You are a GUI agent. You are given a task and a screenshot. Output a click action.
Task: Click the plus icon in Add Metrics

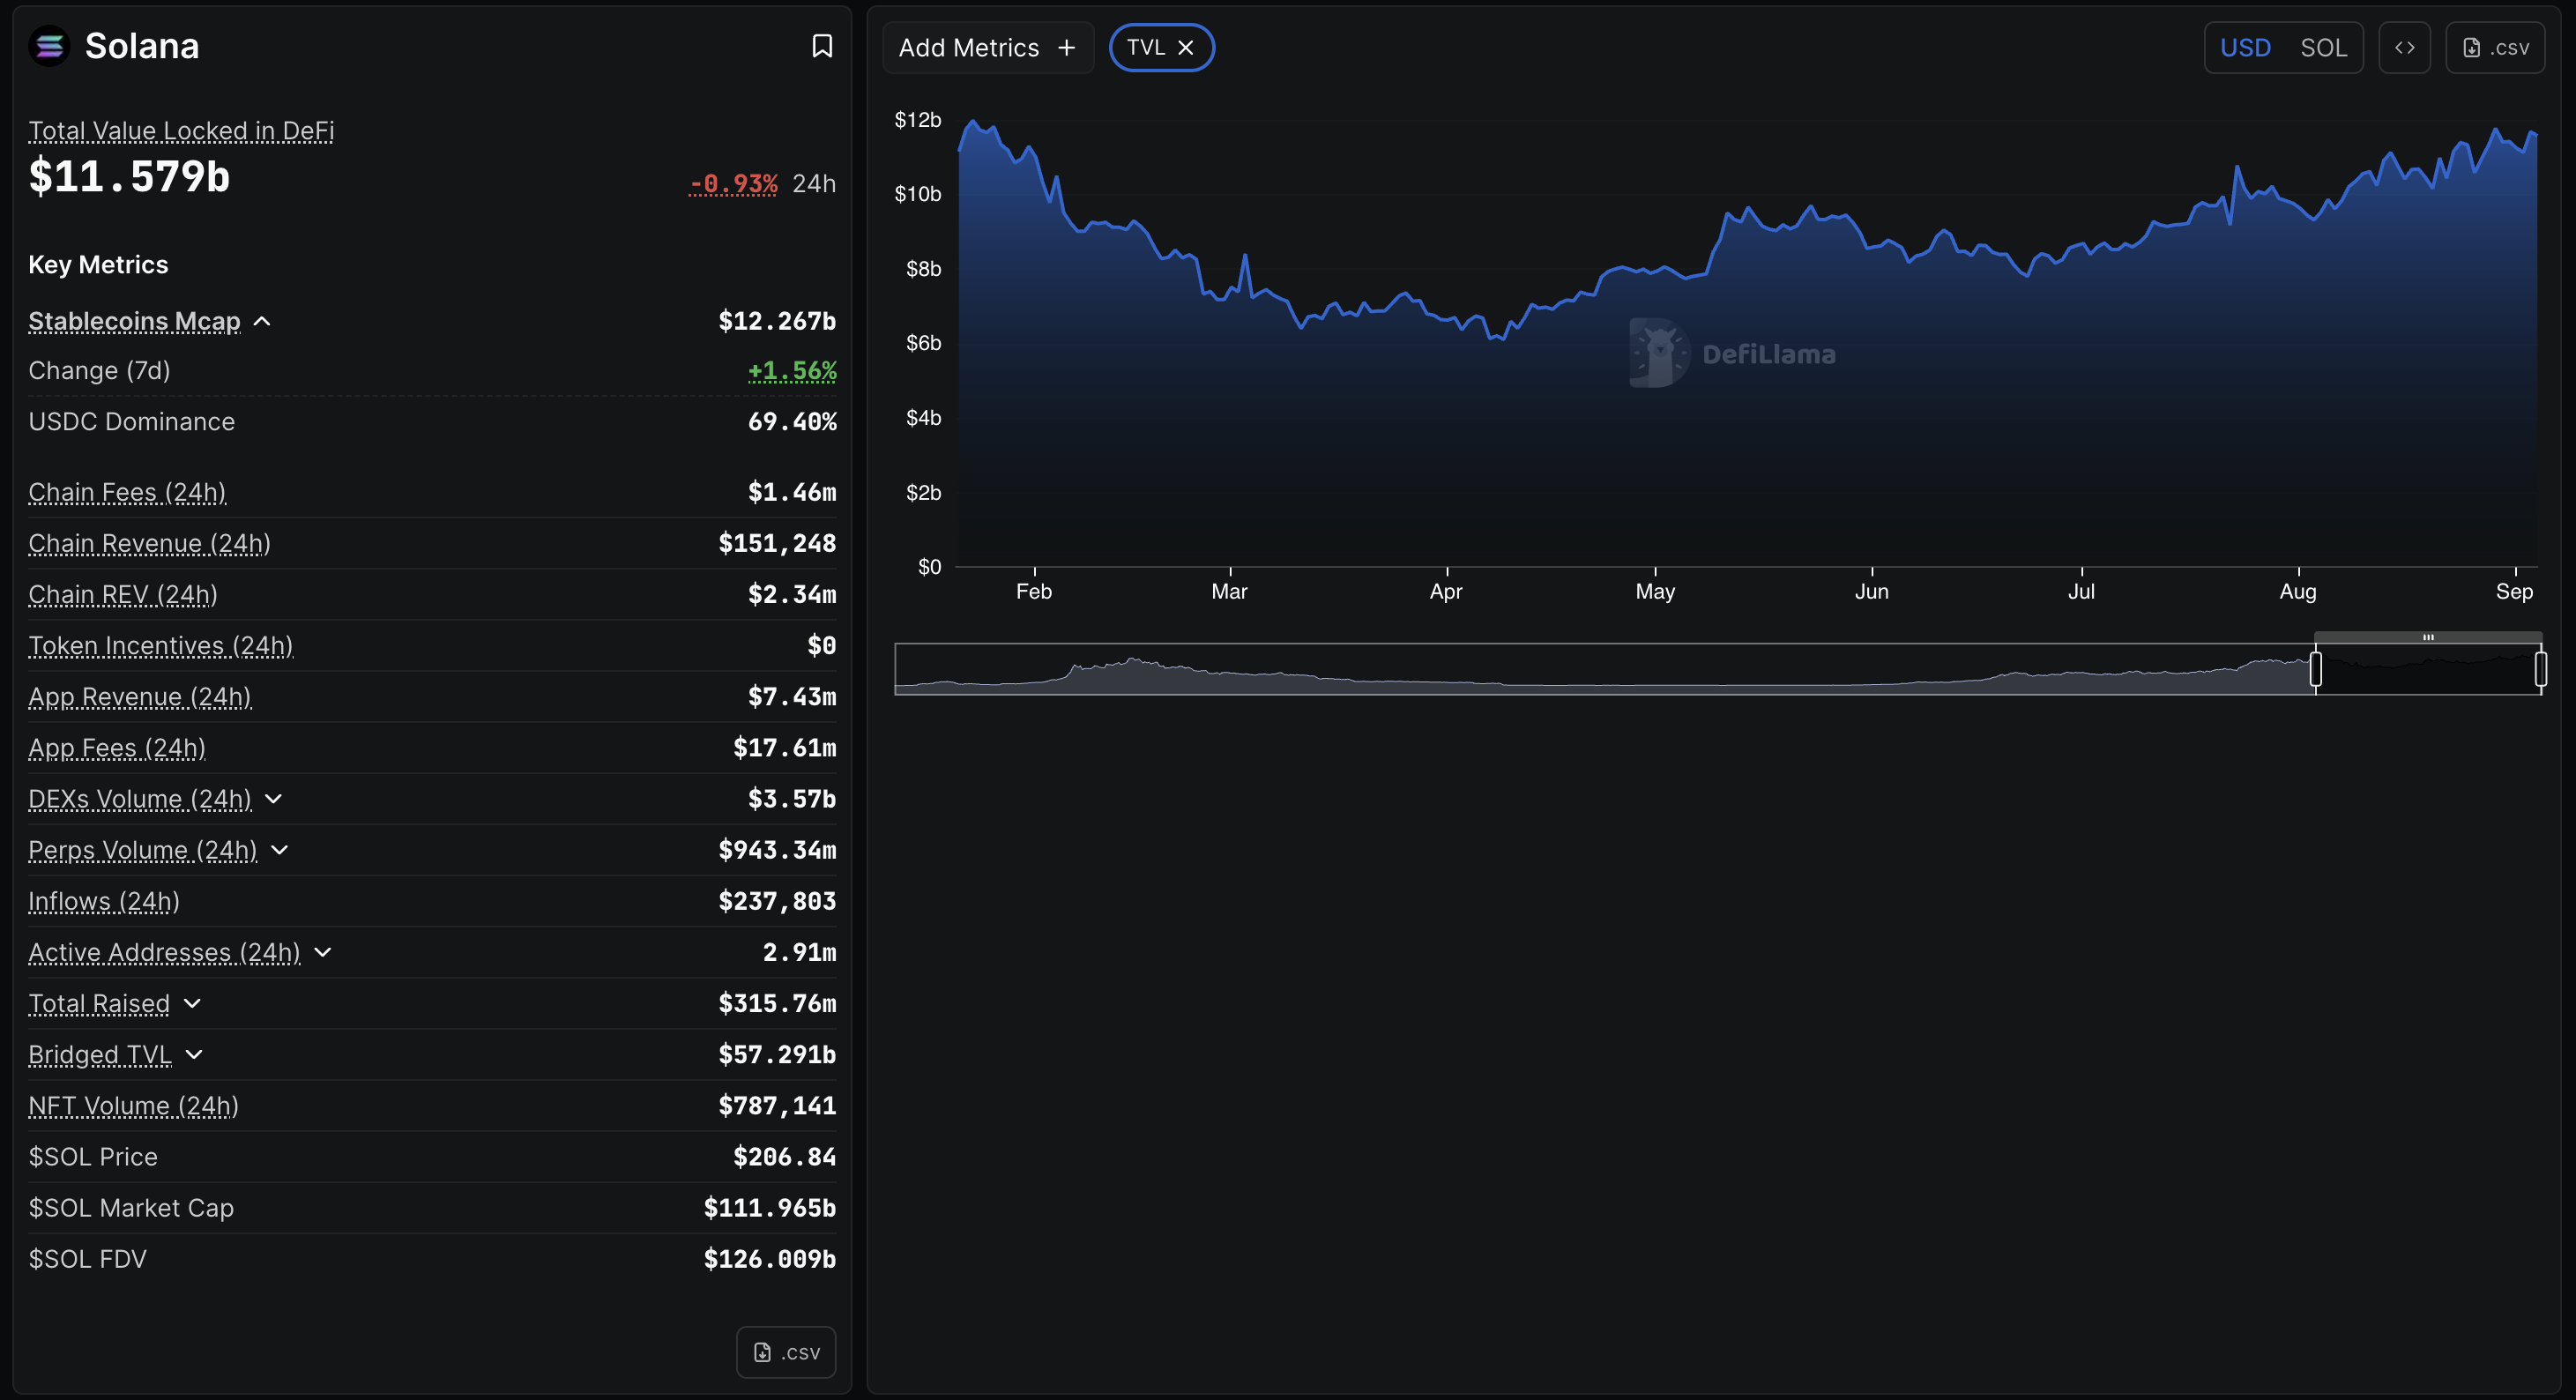[x=1067, y=48]
